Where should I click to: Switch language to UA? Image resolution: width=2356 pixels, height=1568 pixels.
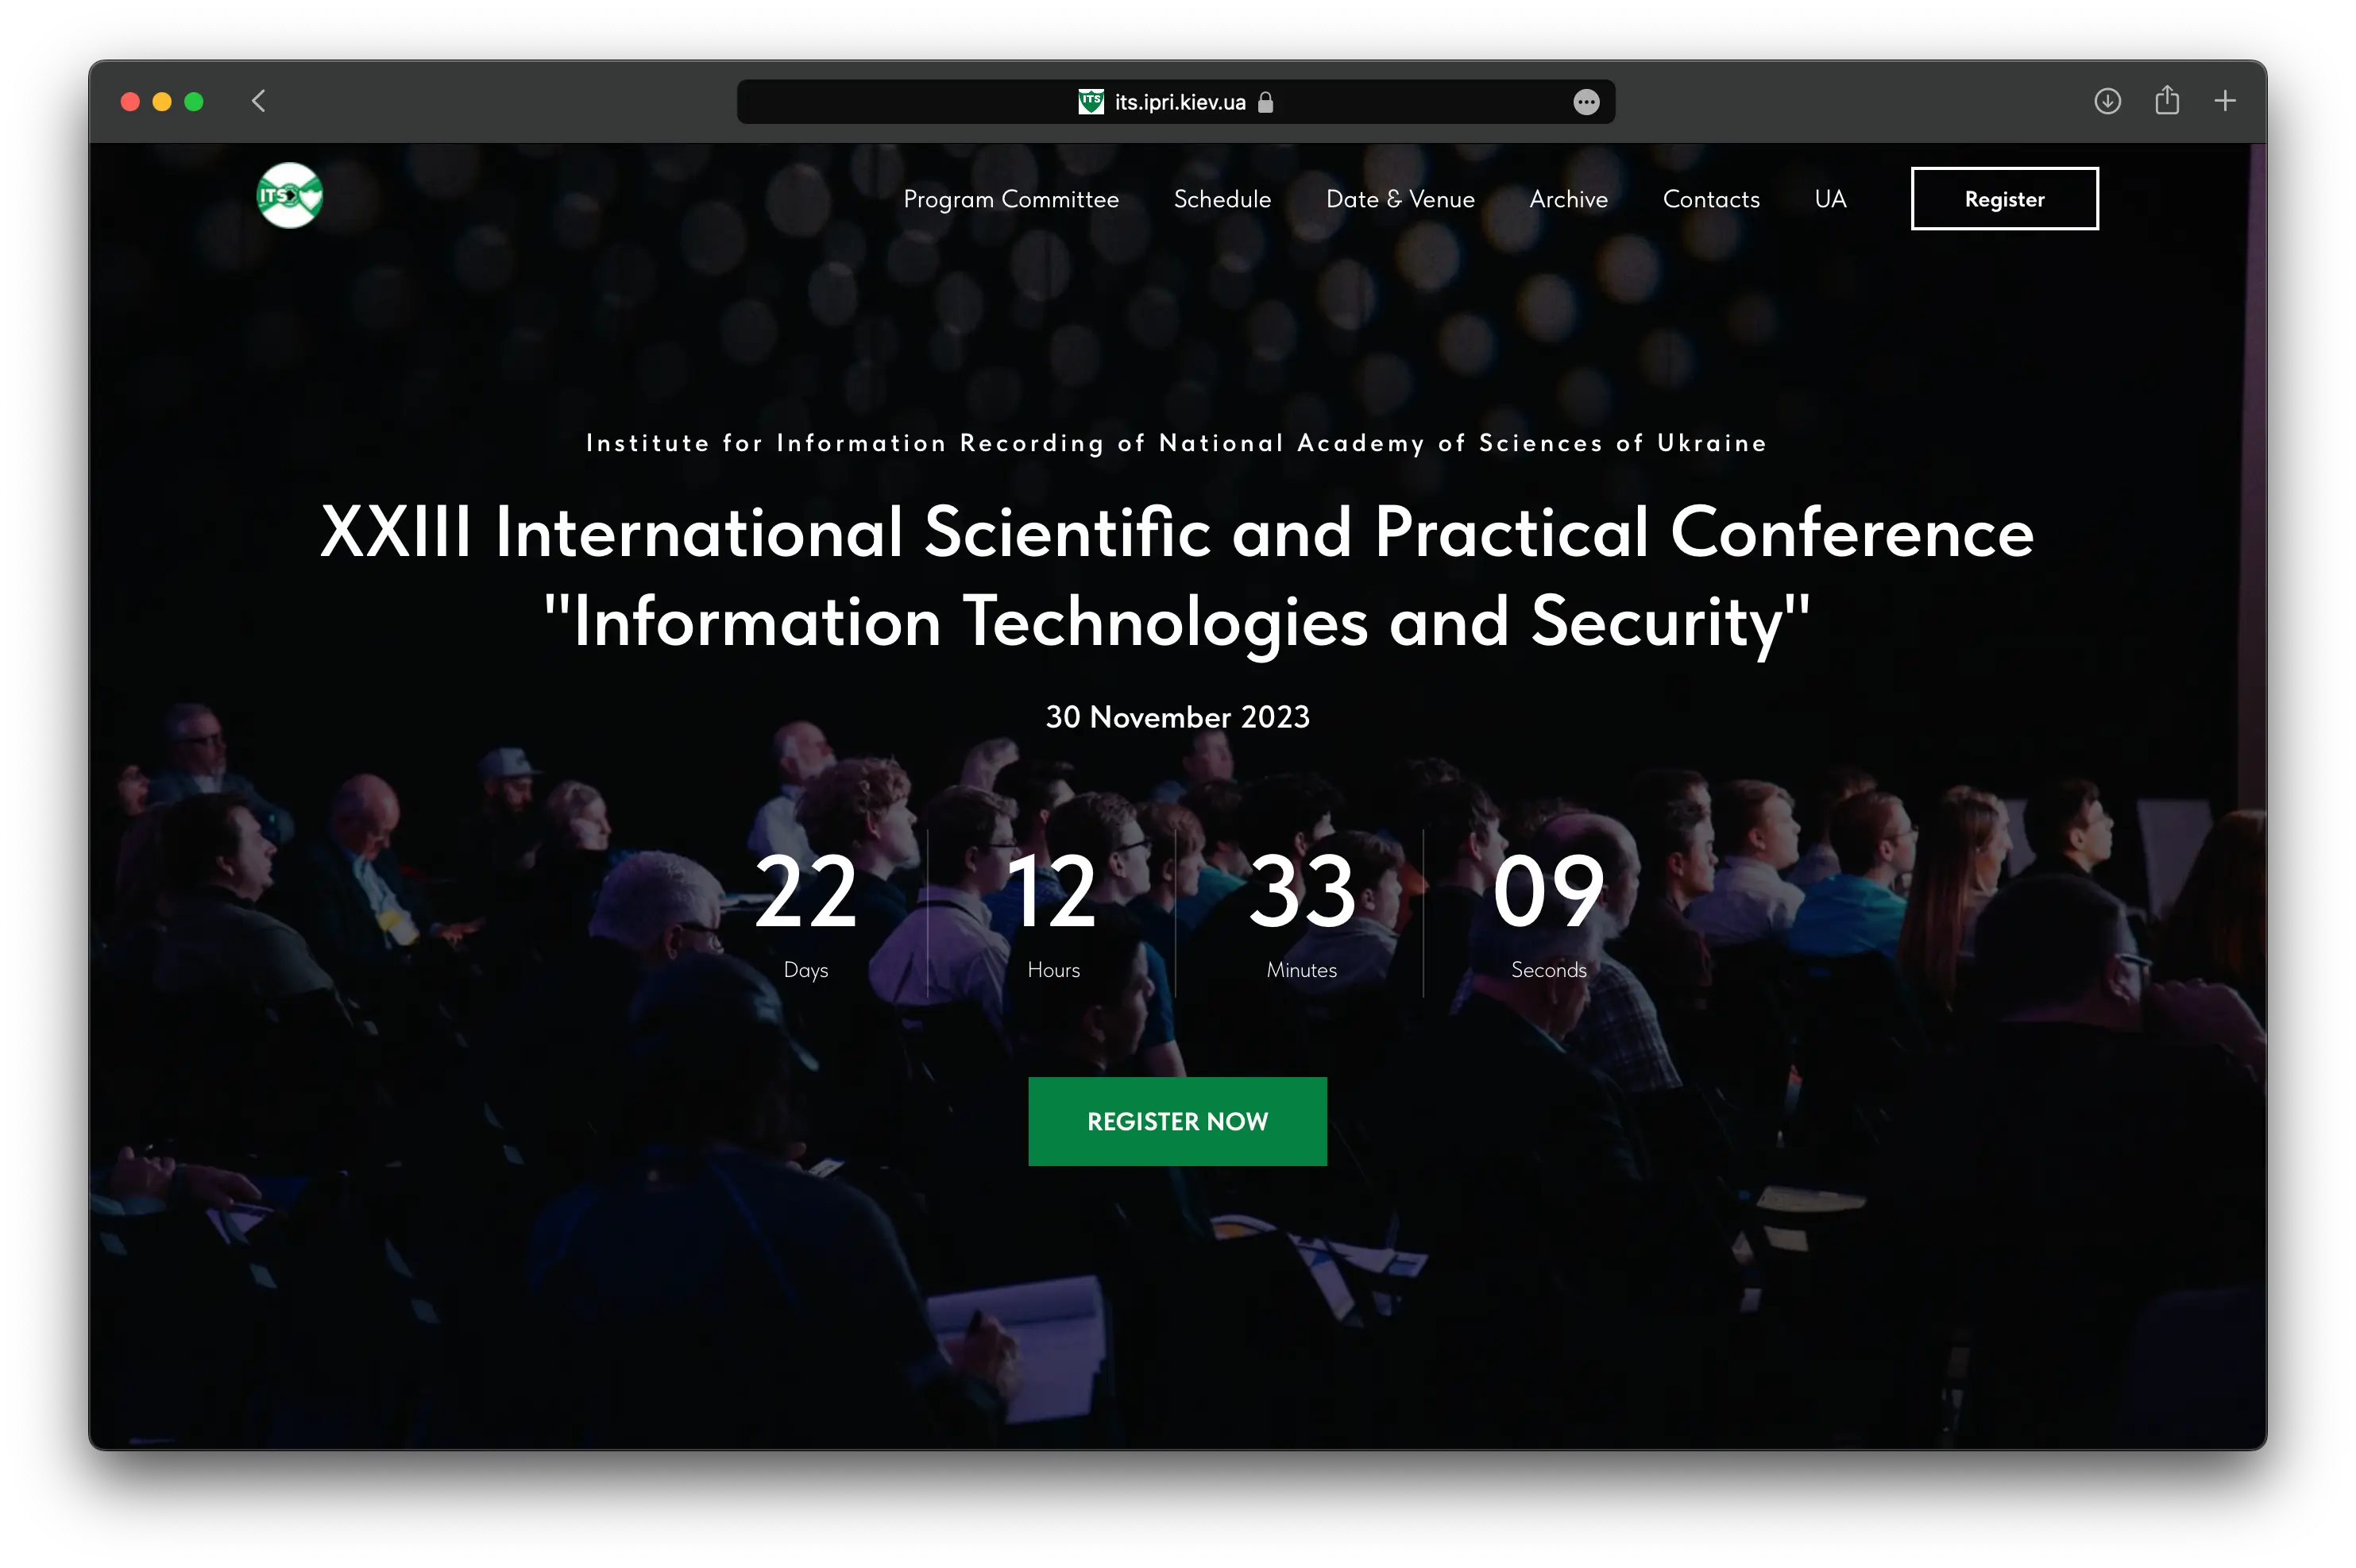1829,199
